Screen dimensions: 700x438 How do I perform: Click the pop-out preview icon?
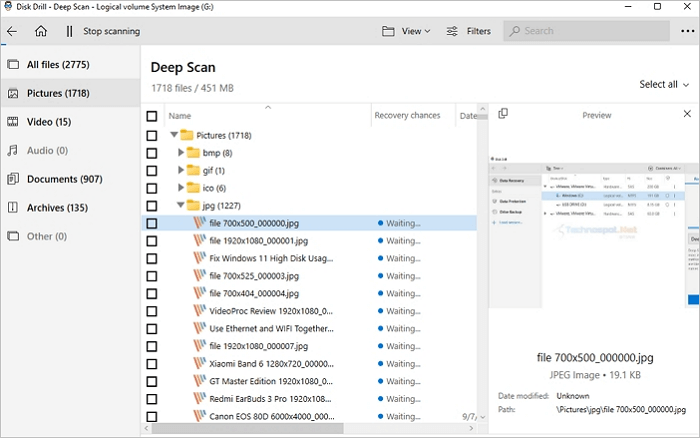pos(503,114)
